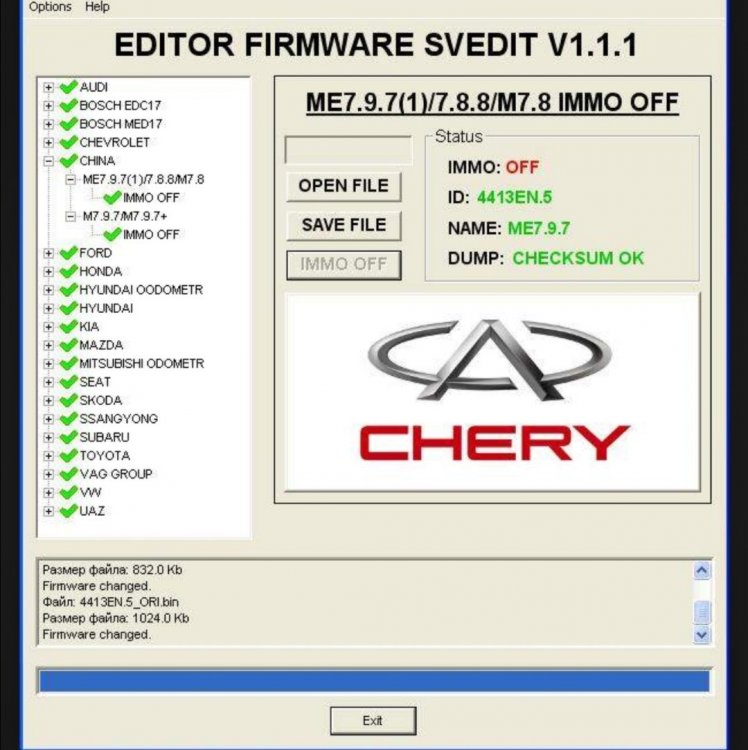The width and height of the screenshot is (748, 750).
Task: Select the MITSUBISHI ODOMETR label
Action: pyautogui.click(x=142, y=364)
